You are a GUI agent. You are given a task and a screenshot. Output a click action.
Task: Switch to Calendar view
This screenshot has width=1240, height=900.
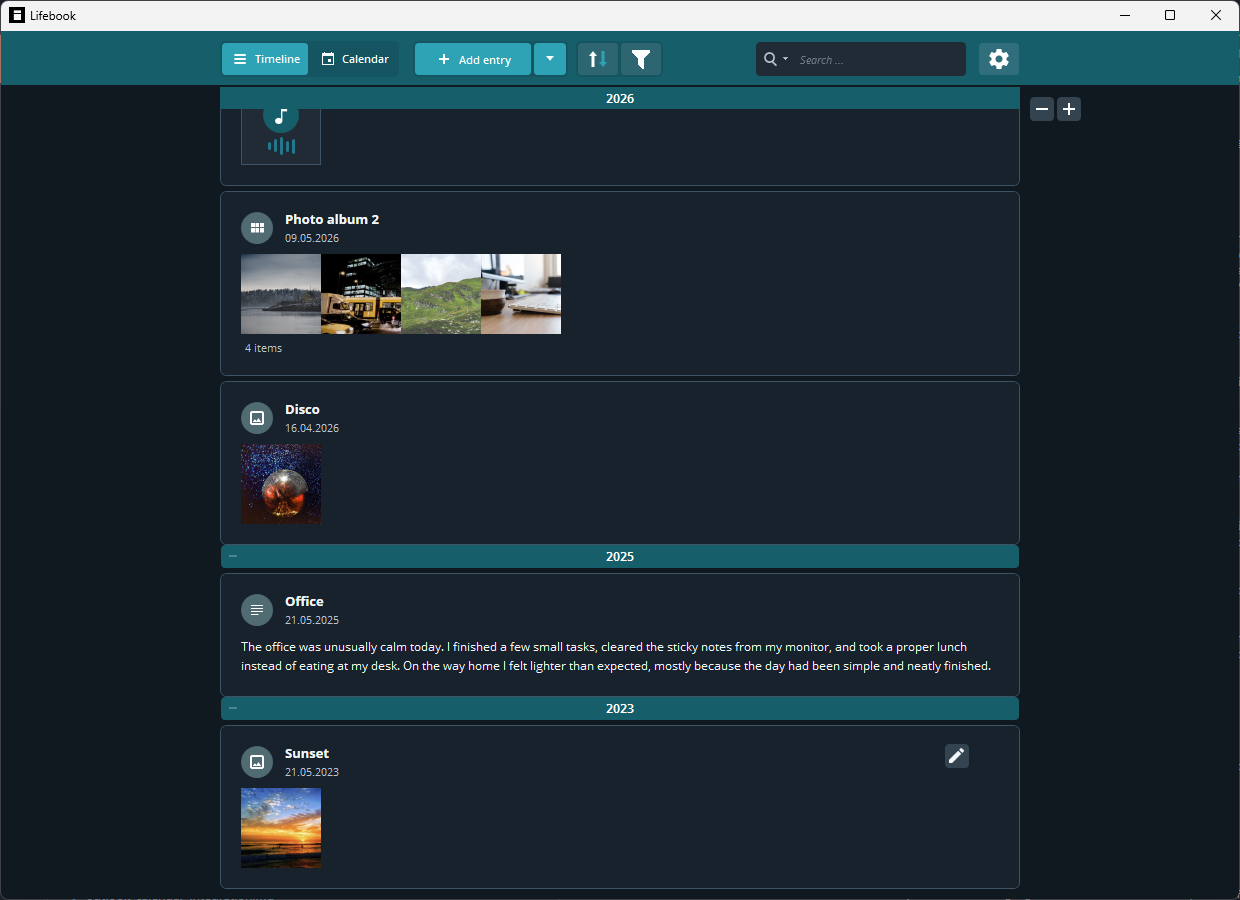[x=354, y=59]
